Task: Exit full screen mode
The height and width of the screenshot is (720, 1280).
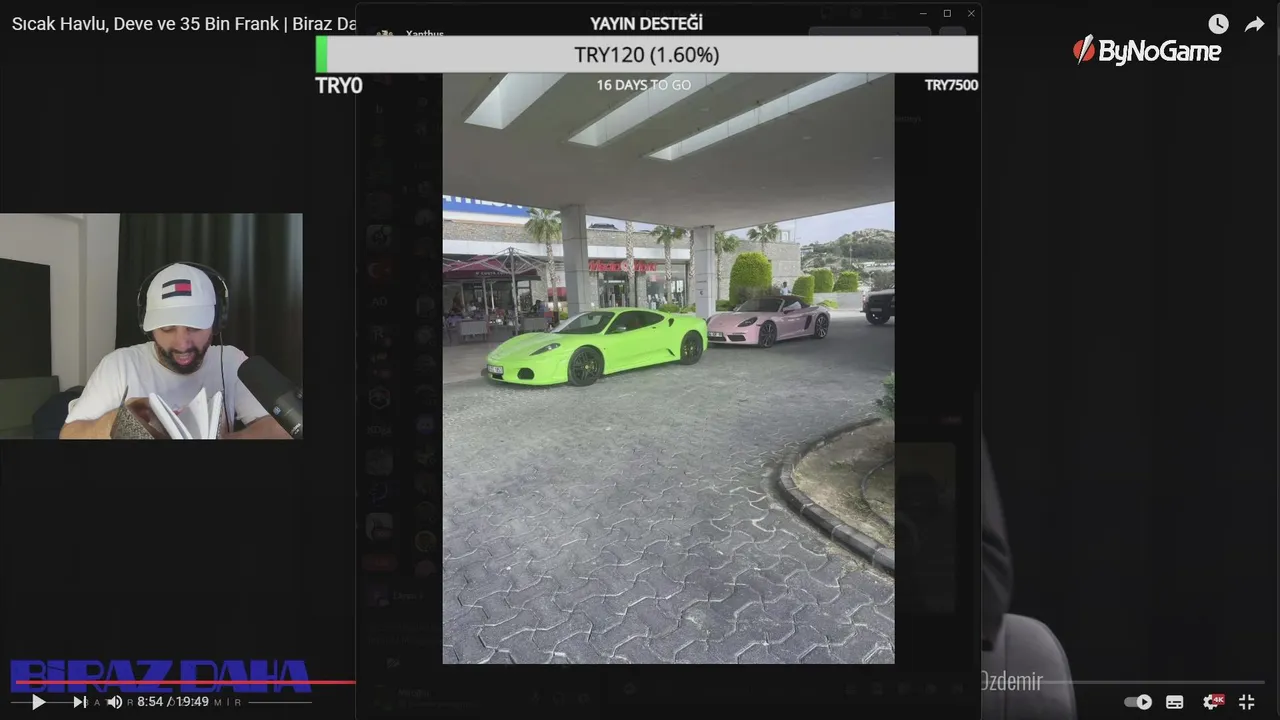Action: click(1247, 702)
